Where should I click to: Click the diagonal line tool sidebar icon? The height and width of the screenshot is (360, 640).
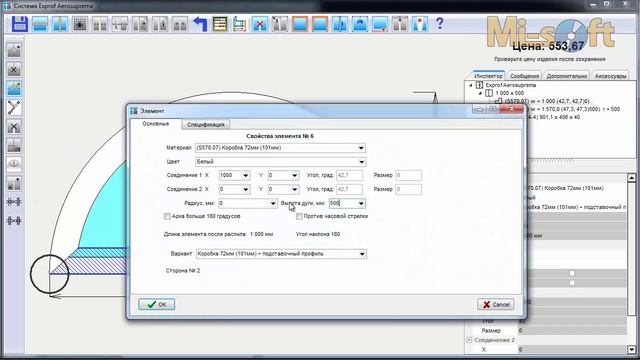[14, 108]
